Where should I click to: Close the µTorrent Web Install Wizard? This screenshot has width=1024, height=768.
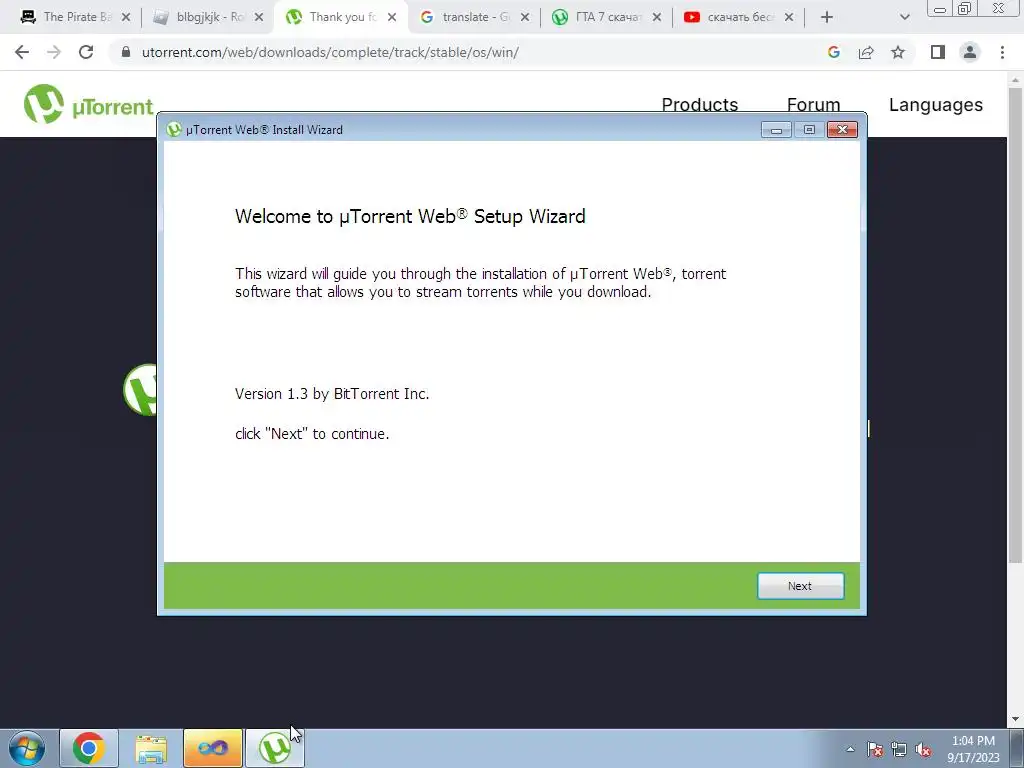coord(842,130)
